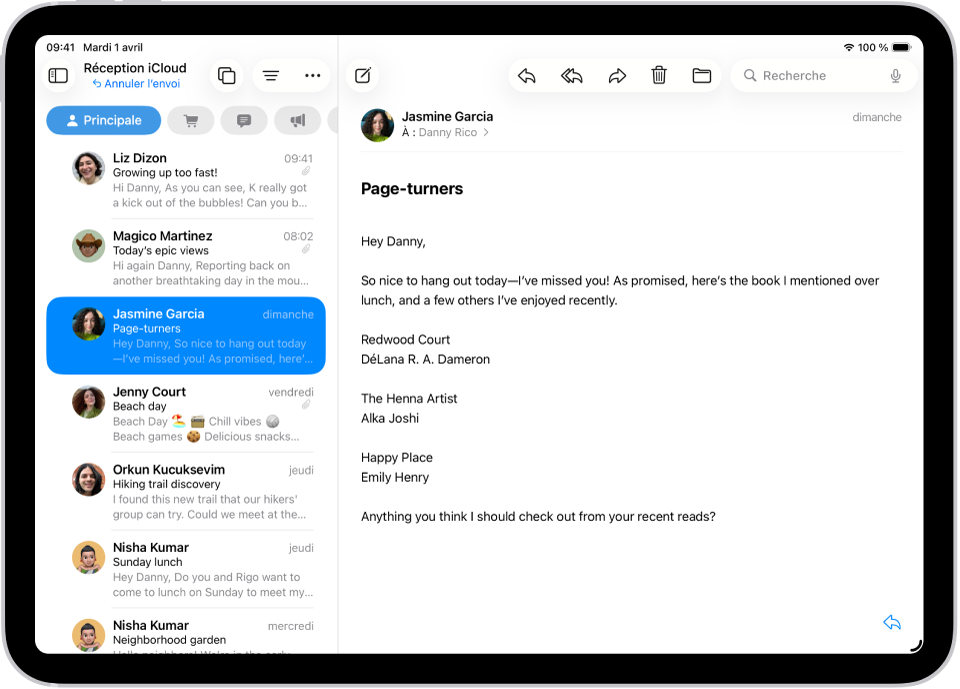
Task: Reply to Jasmine Garcia's message
Action: [x=527, y=75]
